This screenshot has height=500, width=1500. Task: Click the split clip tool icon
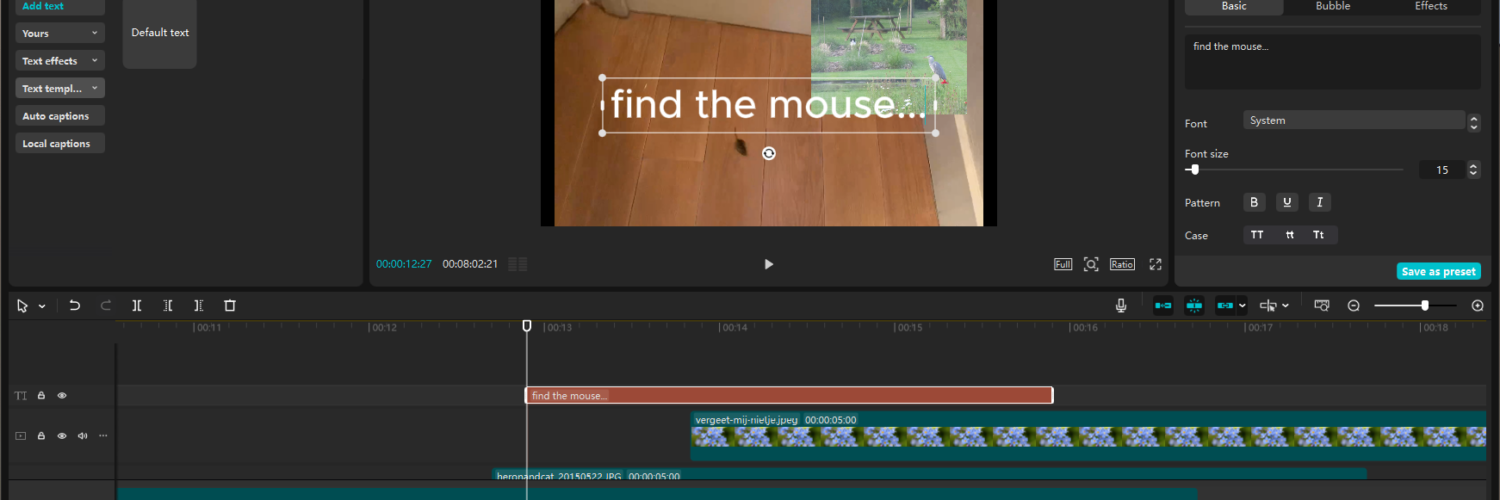[x=137, y=306]
